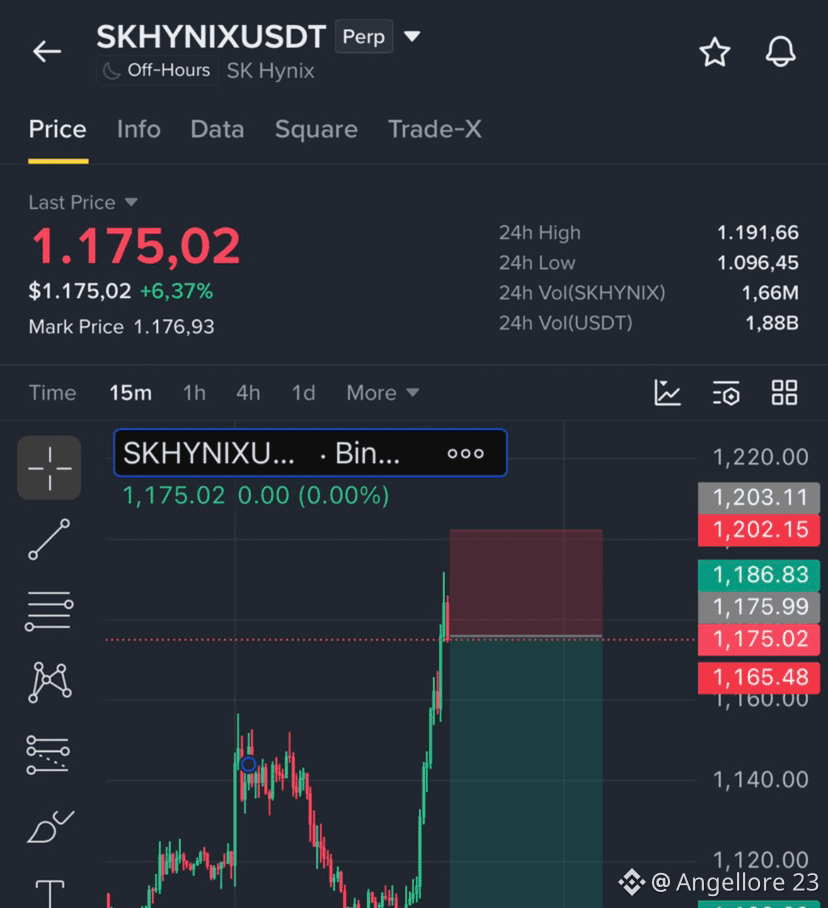Open price alerts with the bell icon
The height and width of the screenshot is (908, 828).
(780, 52)
